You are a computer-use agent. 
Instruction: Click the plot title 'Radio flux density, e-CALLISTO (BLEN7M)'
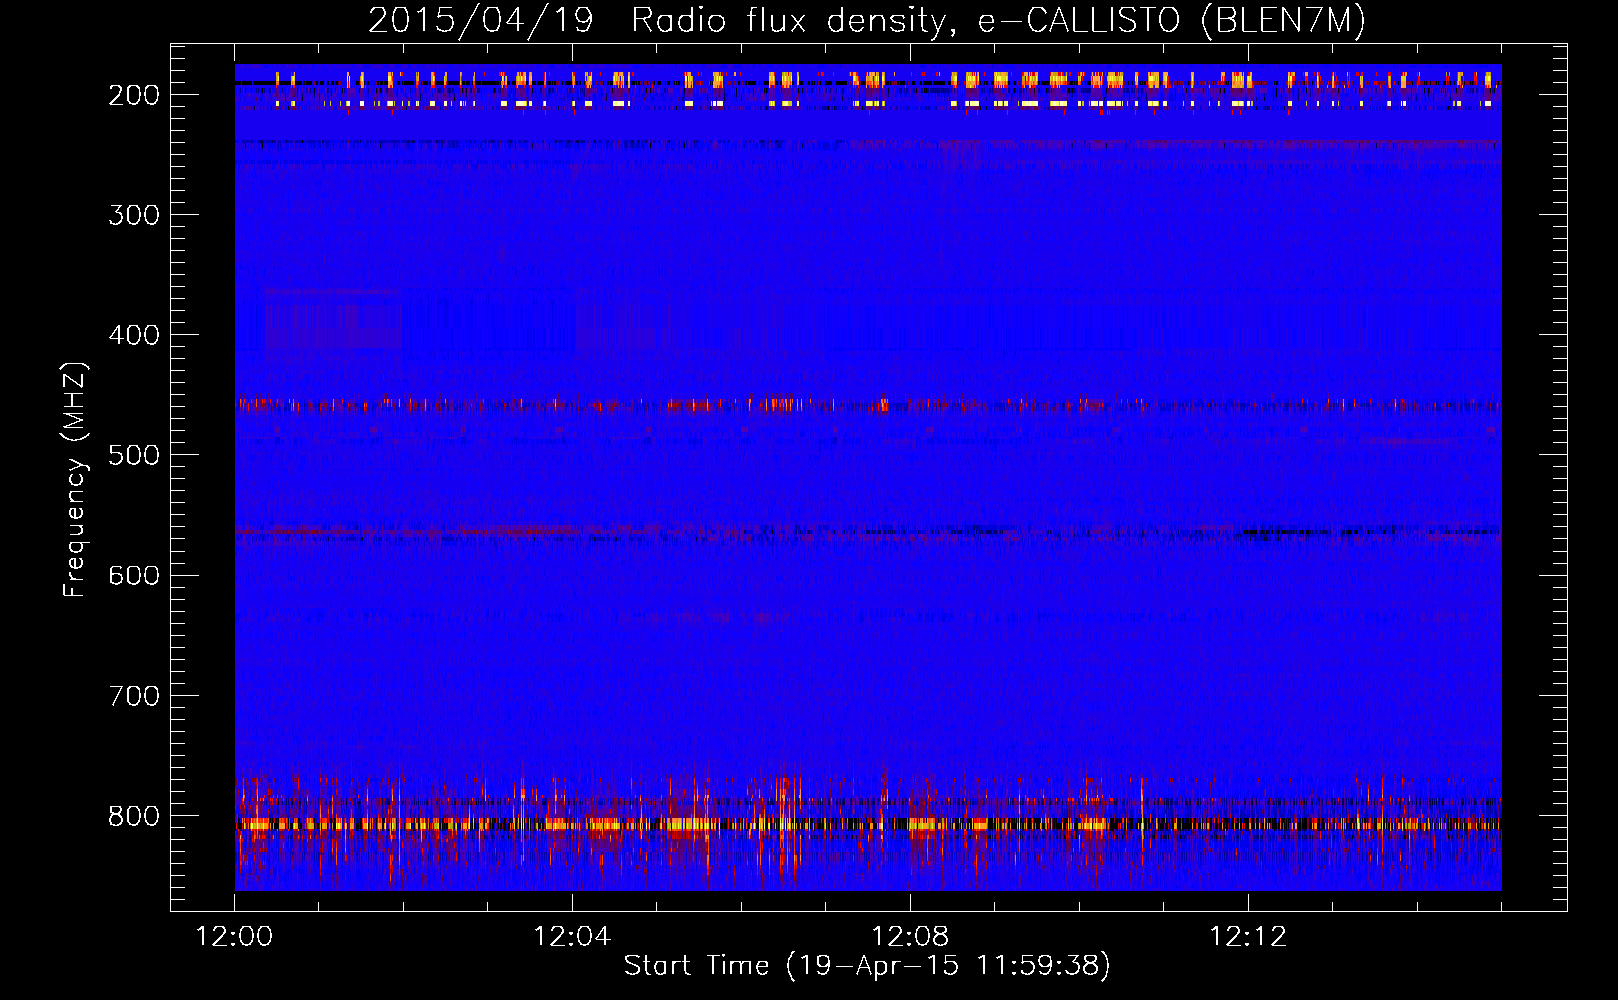click(x=998, y=20)
